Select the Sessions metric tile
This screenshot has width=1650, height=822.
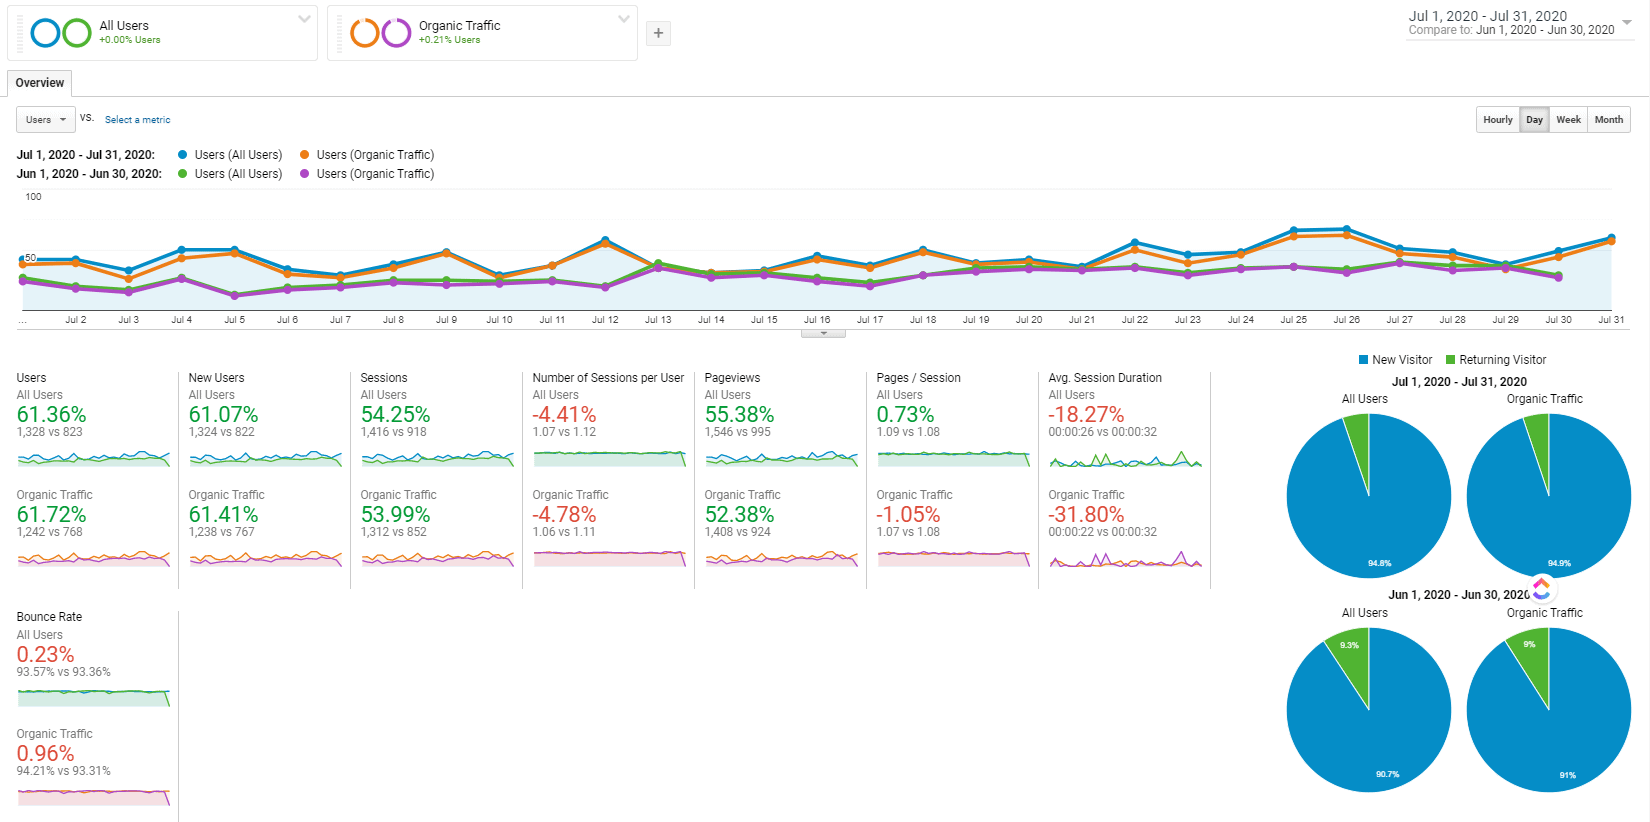(437, 479)
